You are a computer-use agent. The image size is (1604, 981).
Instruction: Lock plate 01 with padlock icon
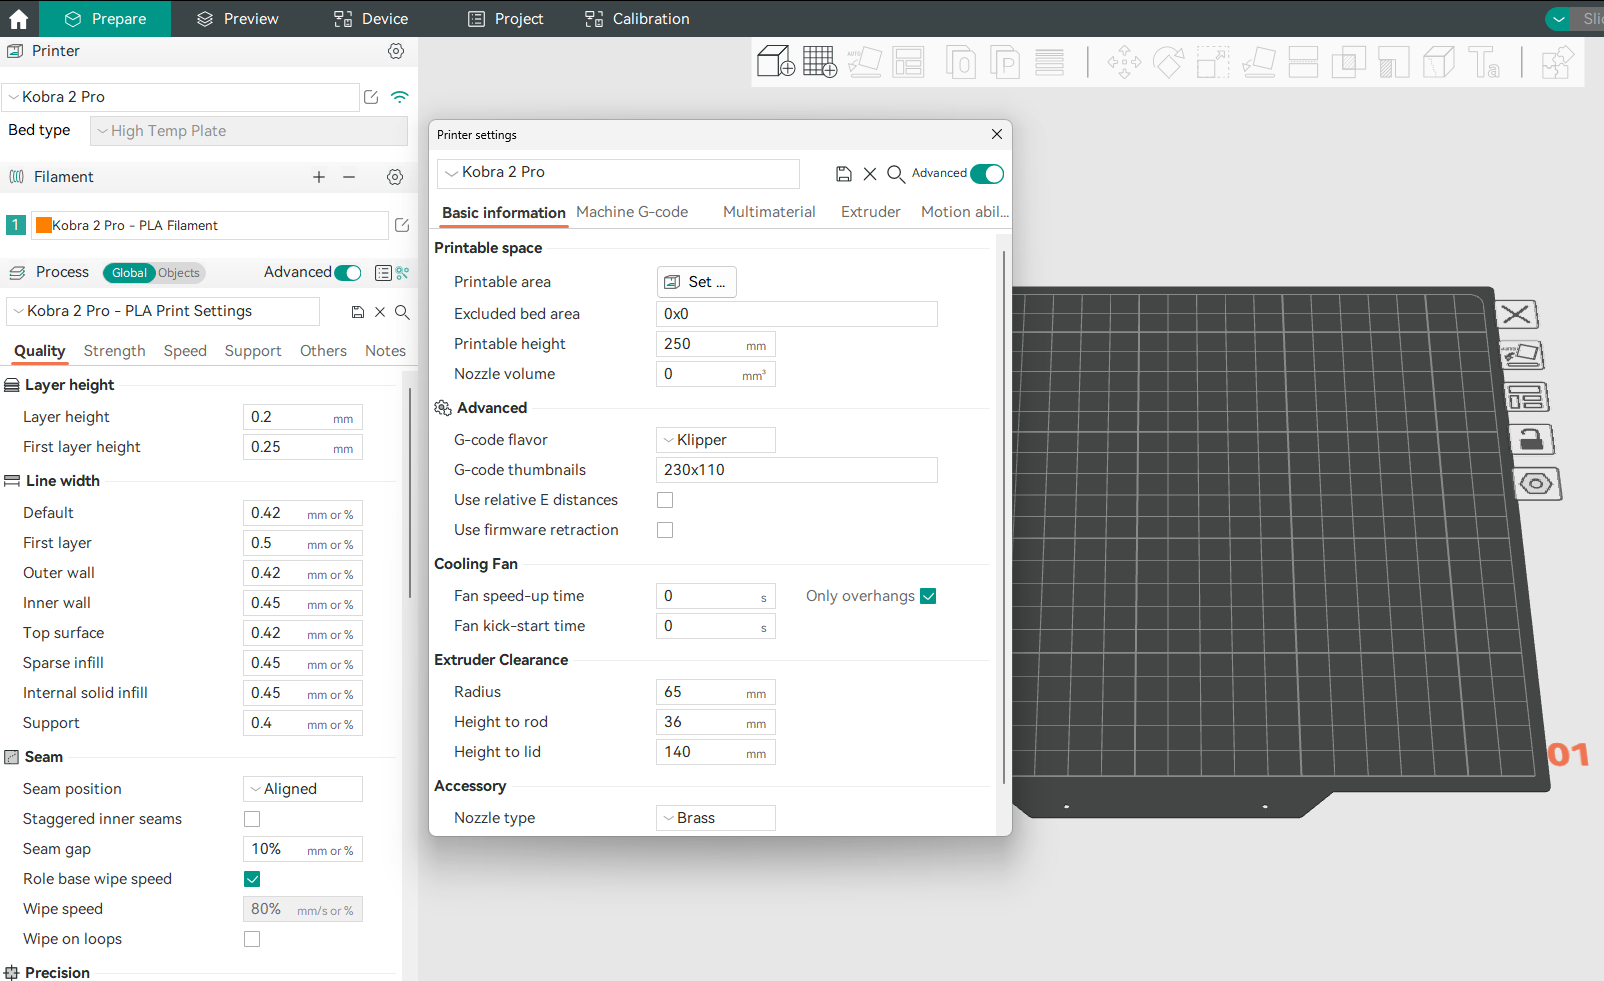tap(1532, 440)
